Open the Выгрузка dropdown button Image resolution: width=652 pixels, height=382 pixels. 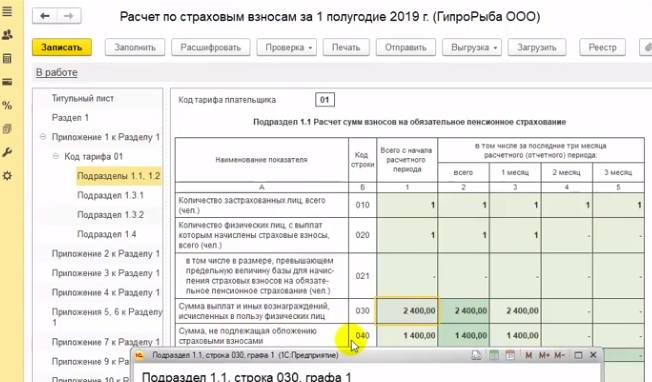tap(472, 47)
